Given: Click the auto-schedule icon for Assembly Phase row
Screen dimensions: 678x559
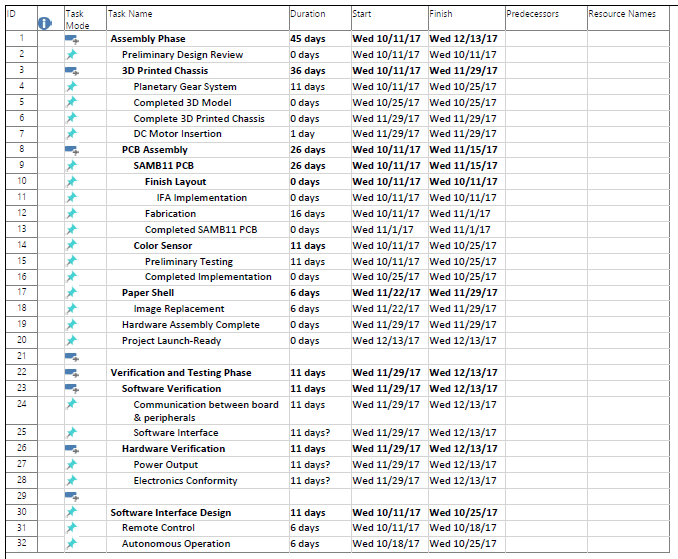Looking at the screenshot, I should click(x=72, y=39).
